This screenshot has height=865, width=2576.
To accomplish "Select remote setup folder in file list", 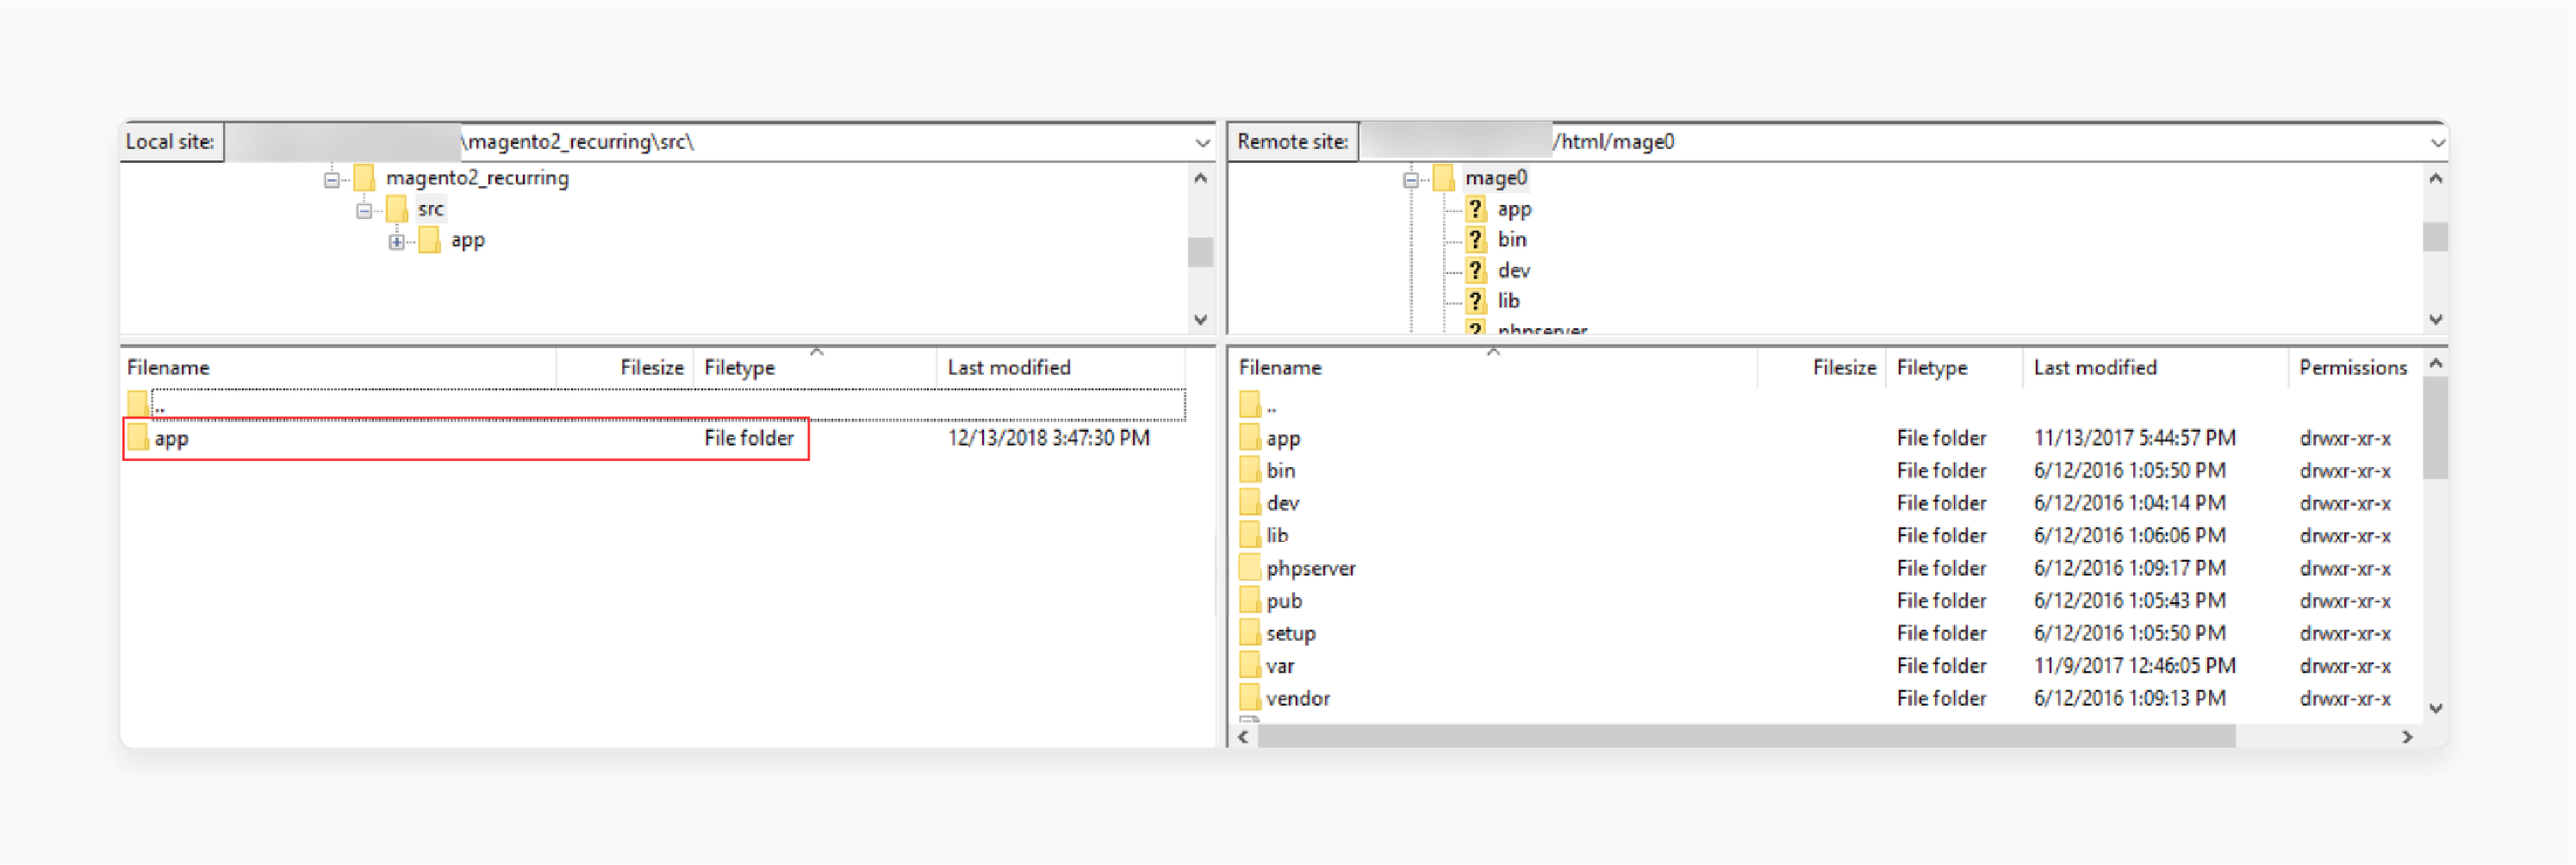I will [1828, 633].
